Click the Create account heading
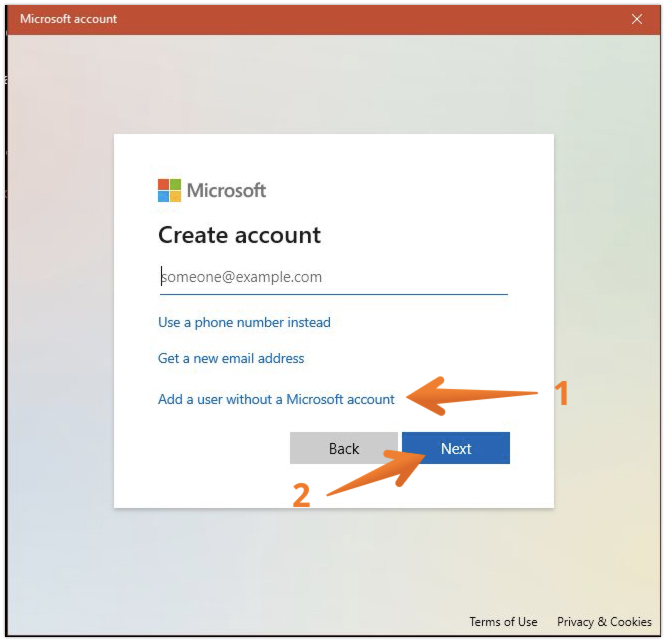This screenshot has width=666, height=642. pyautogui.click(x=239, y=235)
